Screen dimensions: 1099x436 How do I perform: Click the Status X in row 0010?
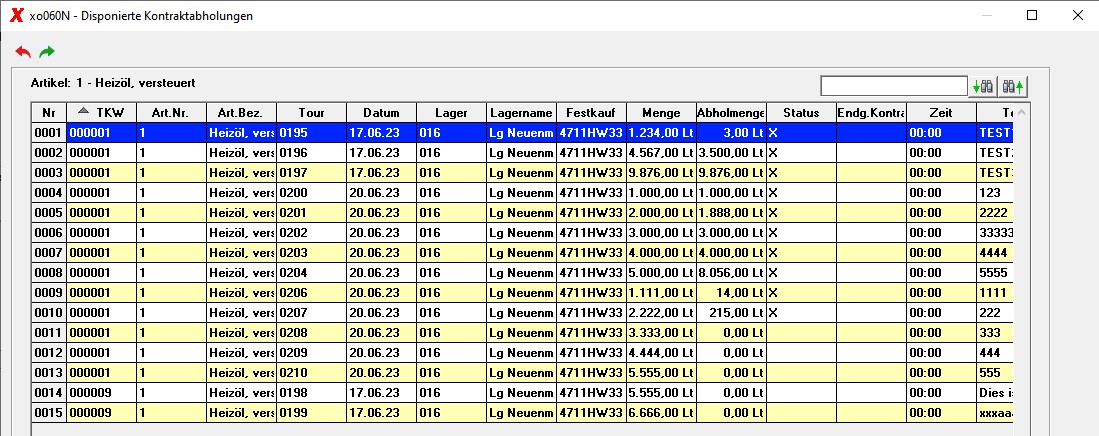[x=773, y=313]
